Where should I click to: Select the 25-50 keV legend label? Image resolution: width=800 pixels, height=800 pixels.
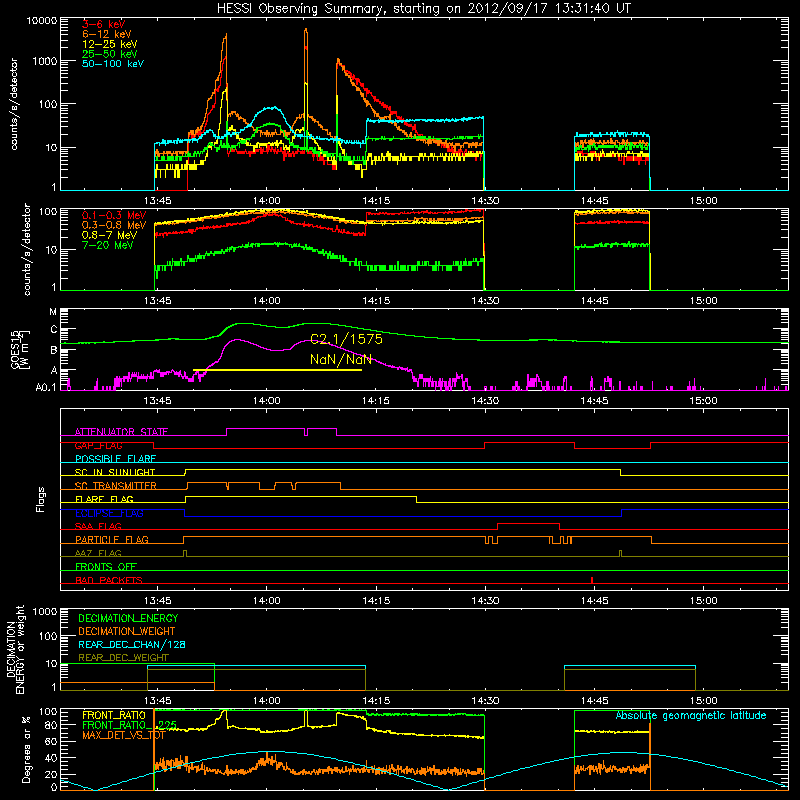(110, 54)
